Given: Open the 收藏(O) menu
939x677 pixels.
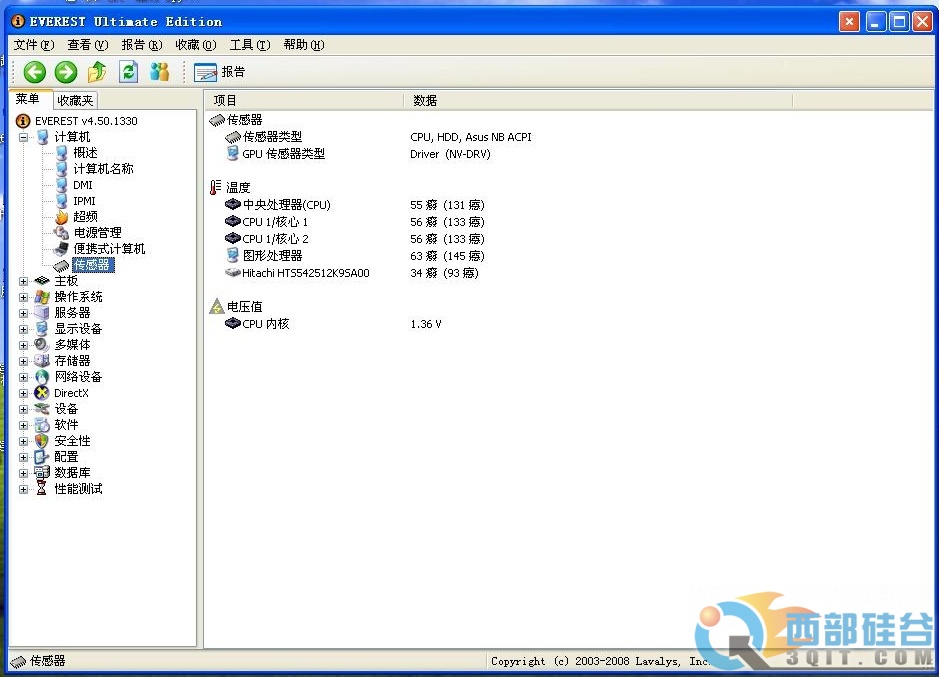Looking at the screenshot, I should (195, 45).
